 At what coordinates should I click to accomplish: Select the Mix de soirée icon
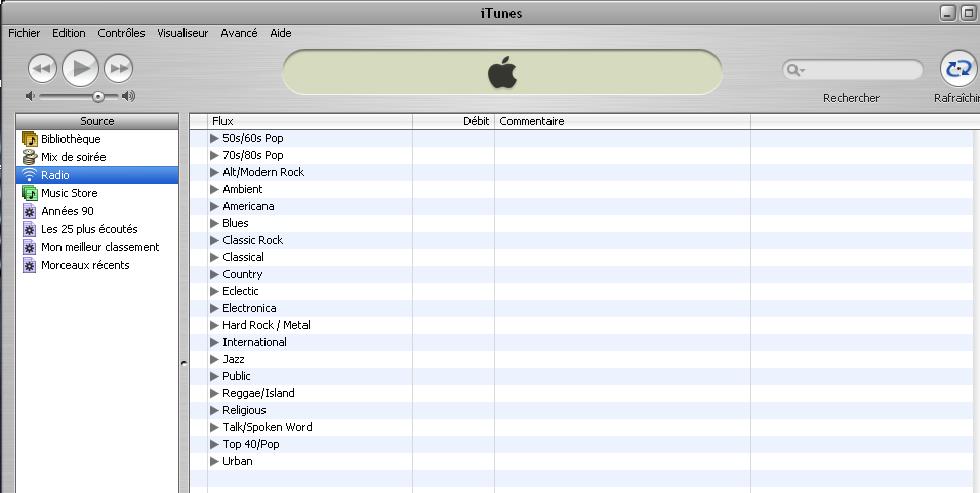(29, 157)
